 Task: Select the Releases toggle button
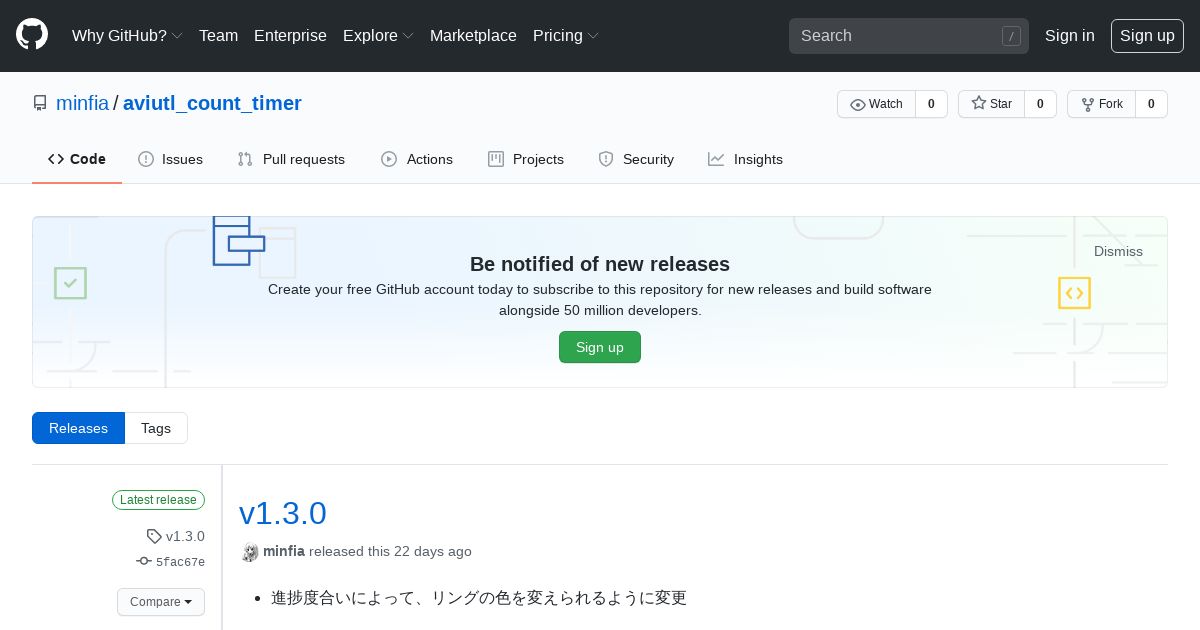(78, 428)
